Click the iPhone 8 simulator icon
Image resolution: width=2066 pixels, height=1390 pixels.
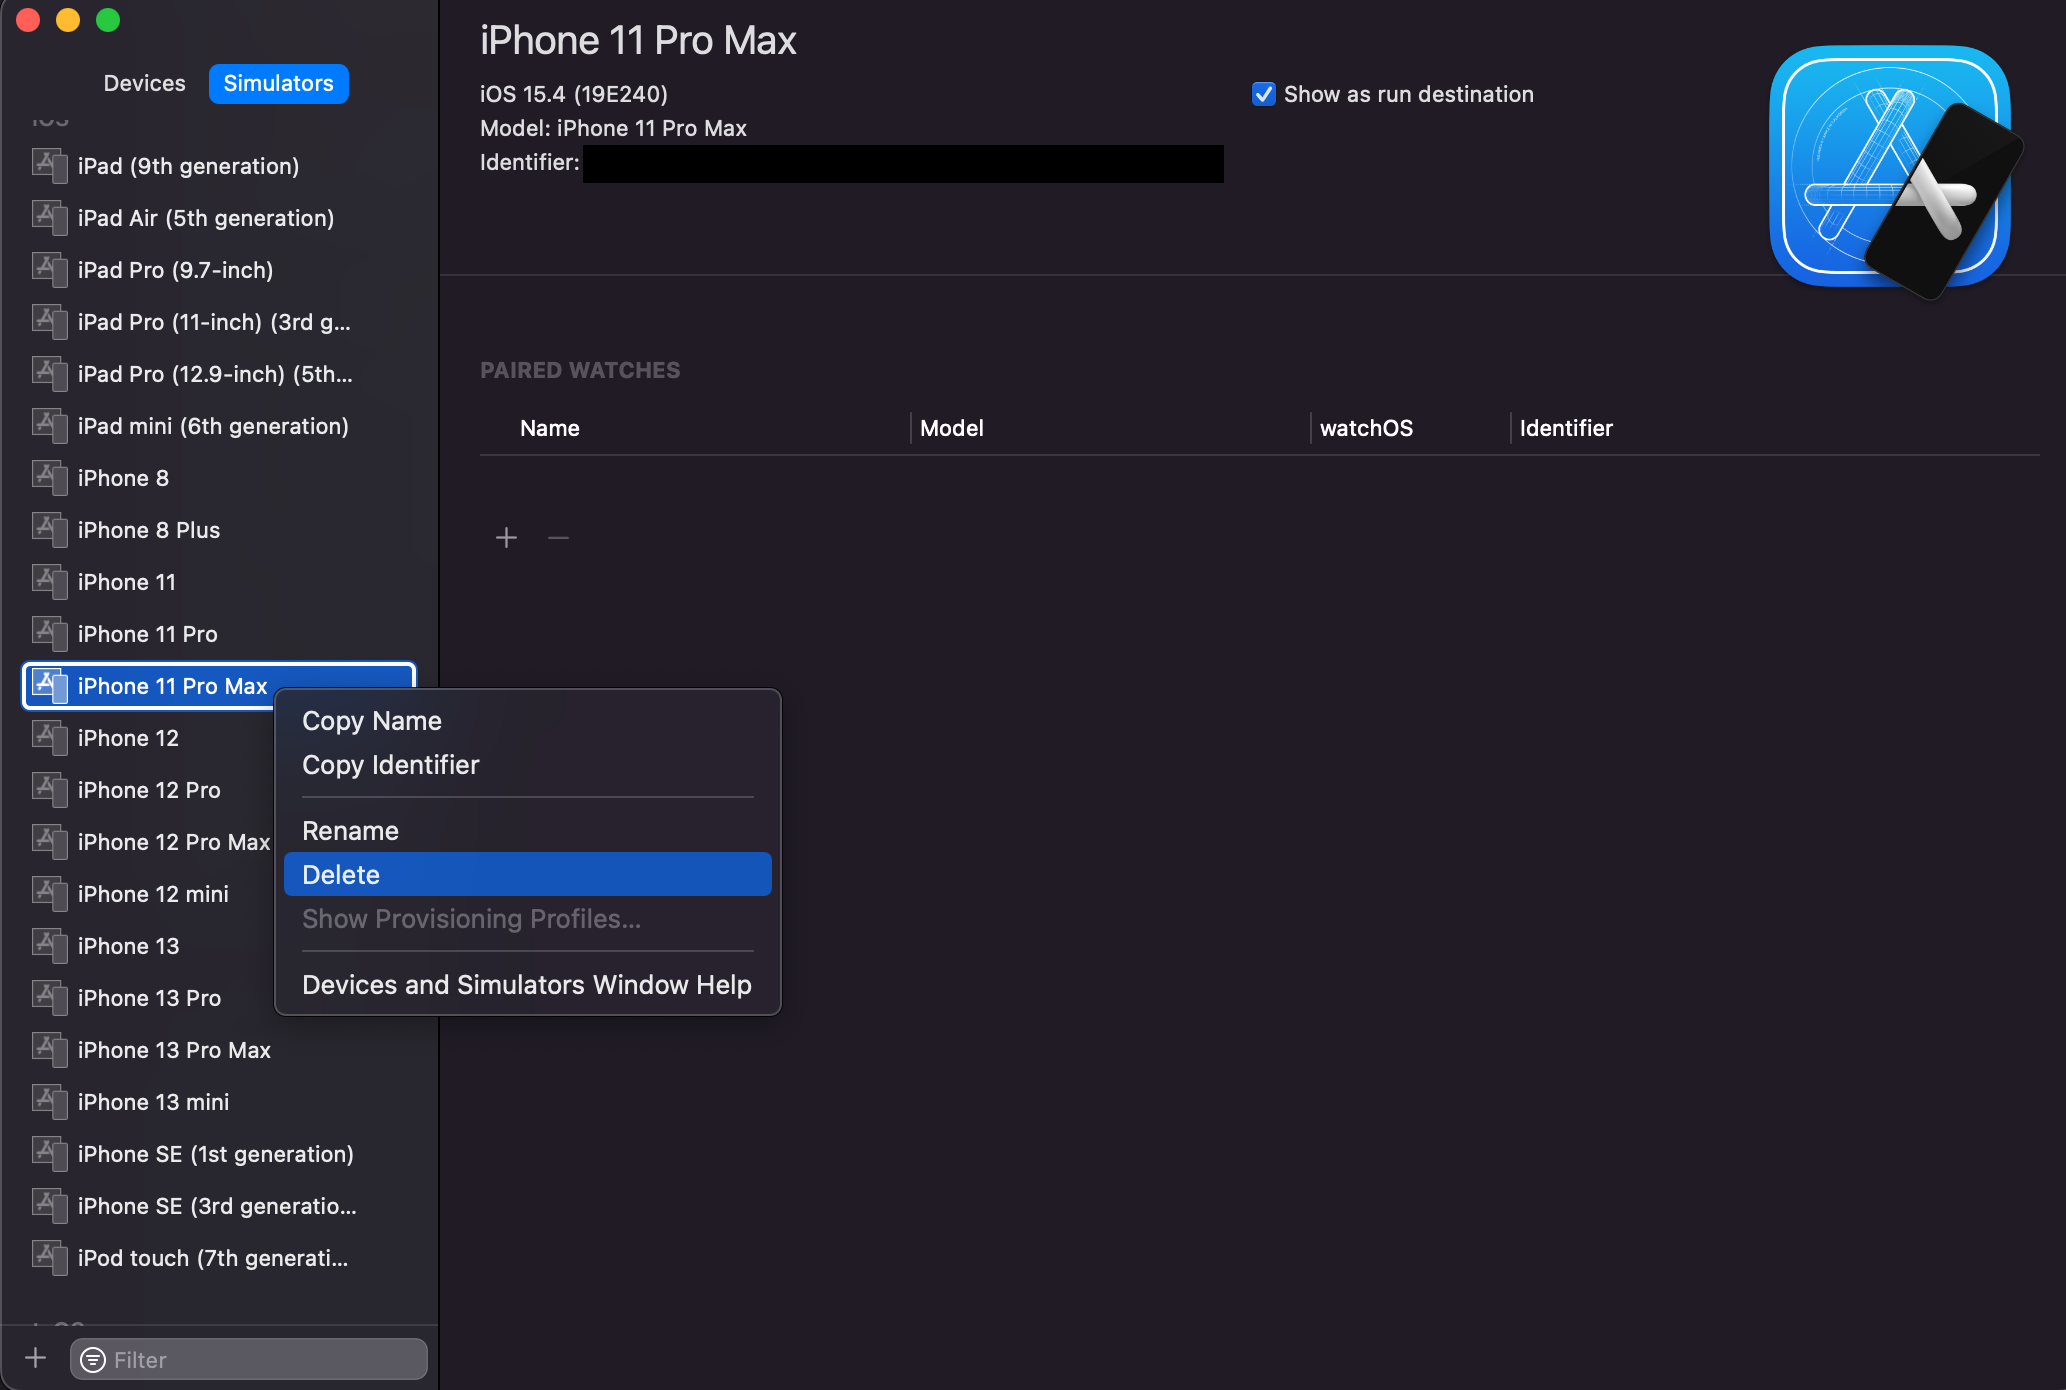point(49,477)
